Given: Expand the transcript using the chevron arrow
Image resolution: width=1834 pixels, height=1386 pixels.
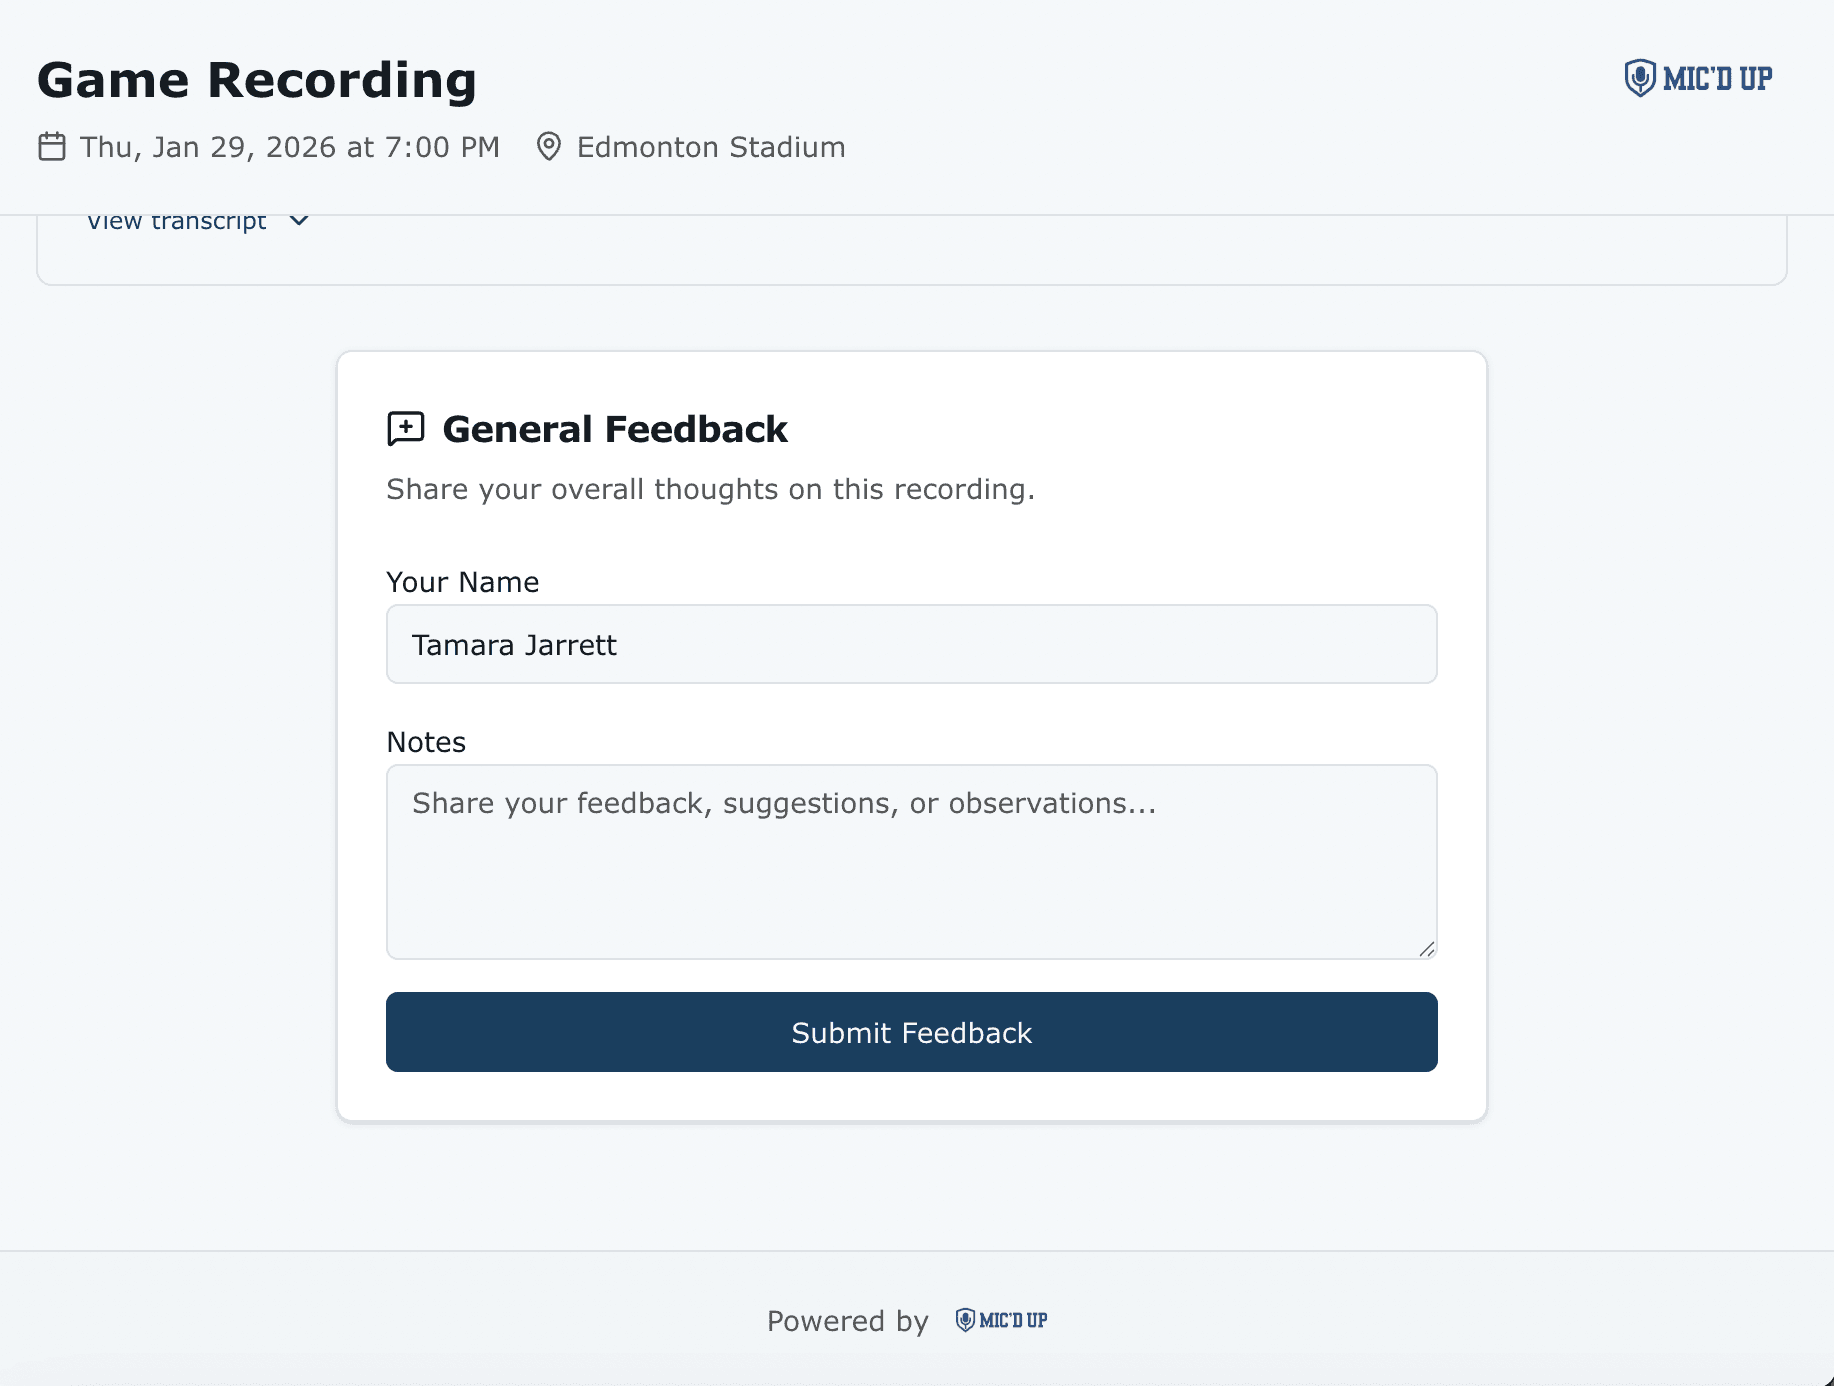Looking at the screenshot, I should point(299,221).
